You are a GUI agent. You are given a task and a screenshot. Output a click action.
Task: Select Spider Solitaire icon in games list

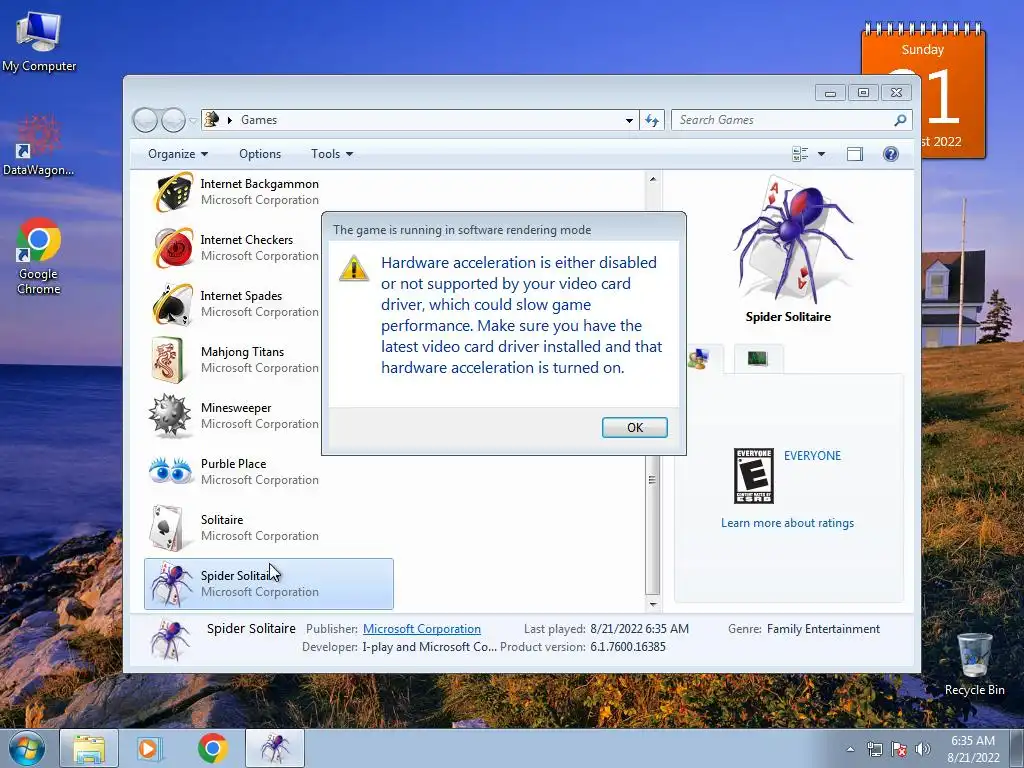(x=171, y=583)
